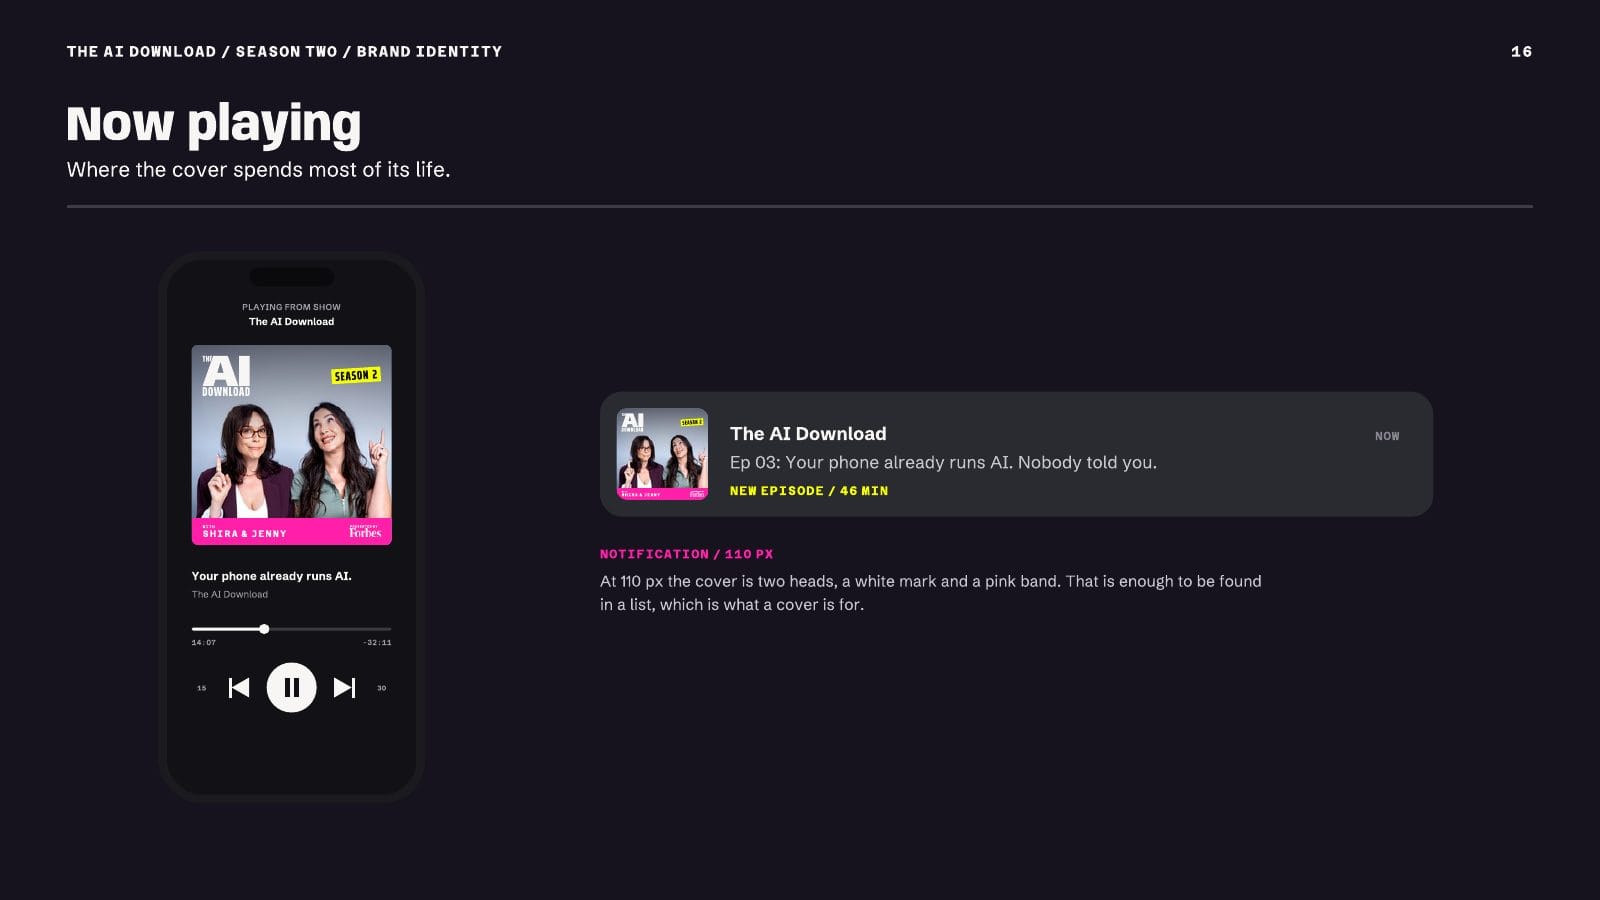Click the track title 'Your phone already runs AI.'
Screen dimensions: 1600x900
tap(272, 576)
